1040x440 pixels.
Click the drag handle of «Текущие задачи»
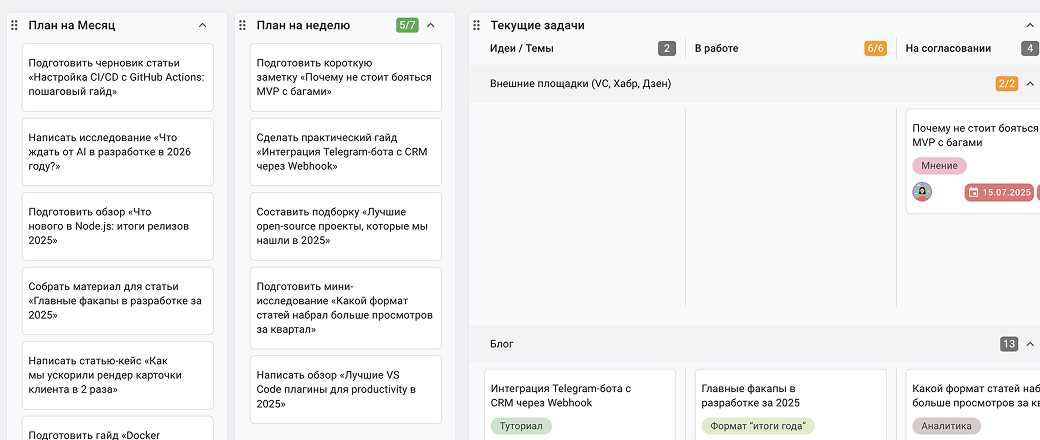point(476,25)
